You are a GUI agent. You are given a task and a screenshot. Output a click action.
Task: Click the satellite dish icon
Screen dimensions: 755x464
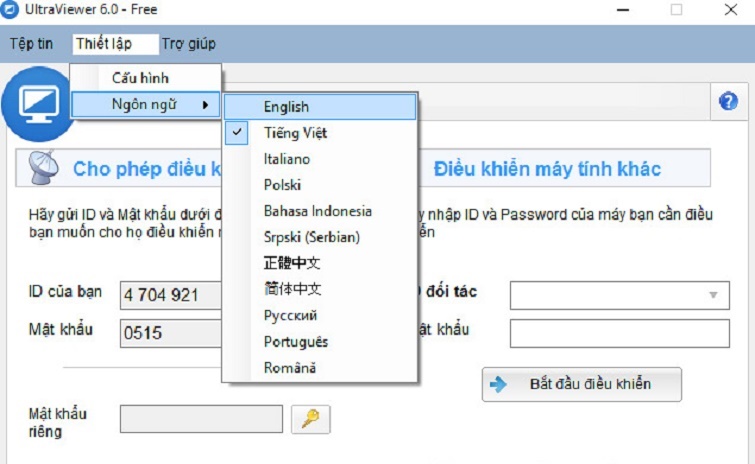click(44, 167)
